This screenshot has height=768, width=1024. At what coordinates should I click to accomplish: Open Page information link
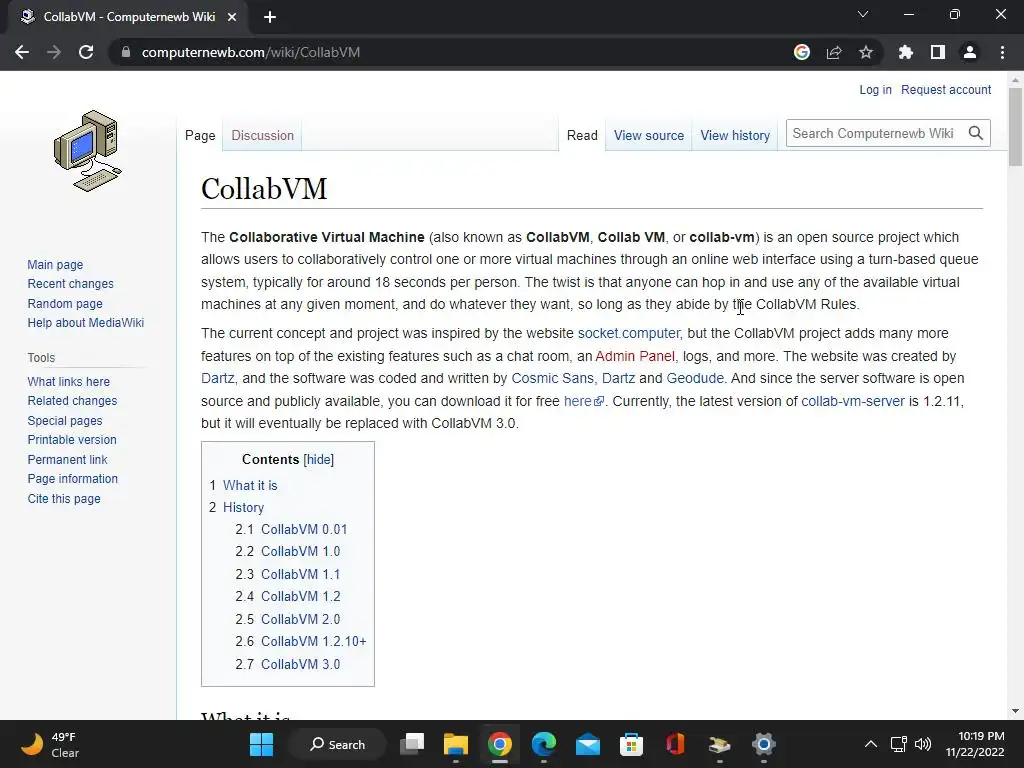(x=72, y=479)
